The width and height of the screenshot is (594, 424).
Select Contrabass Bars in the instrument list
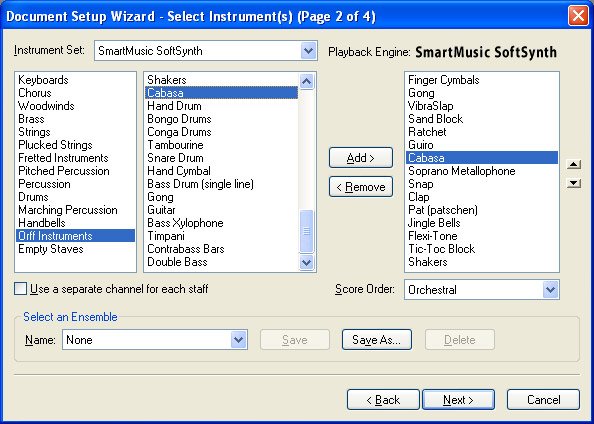tap(222, 249)
